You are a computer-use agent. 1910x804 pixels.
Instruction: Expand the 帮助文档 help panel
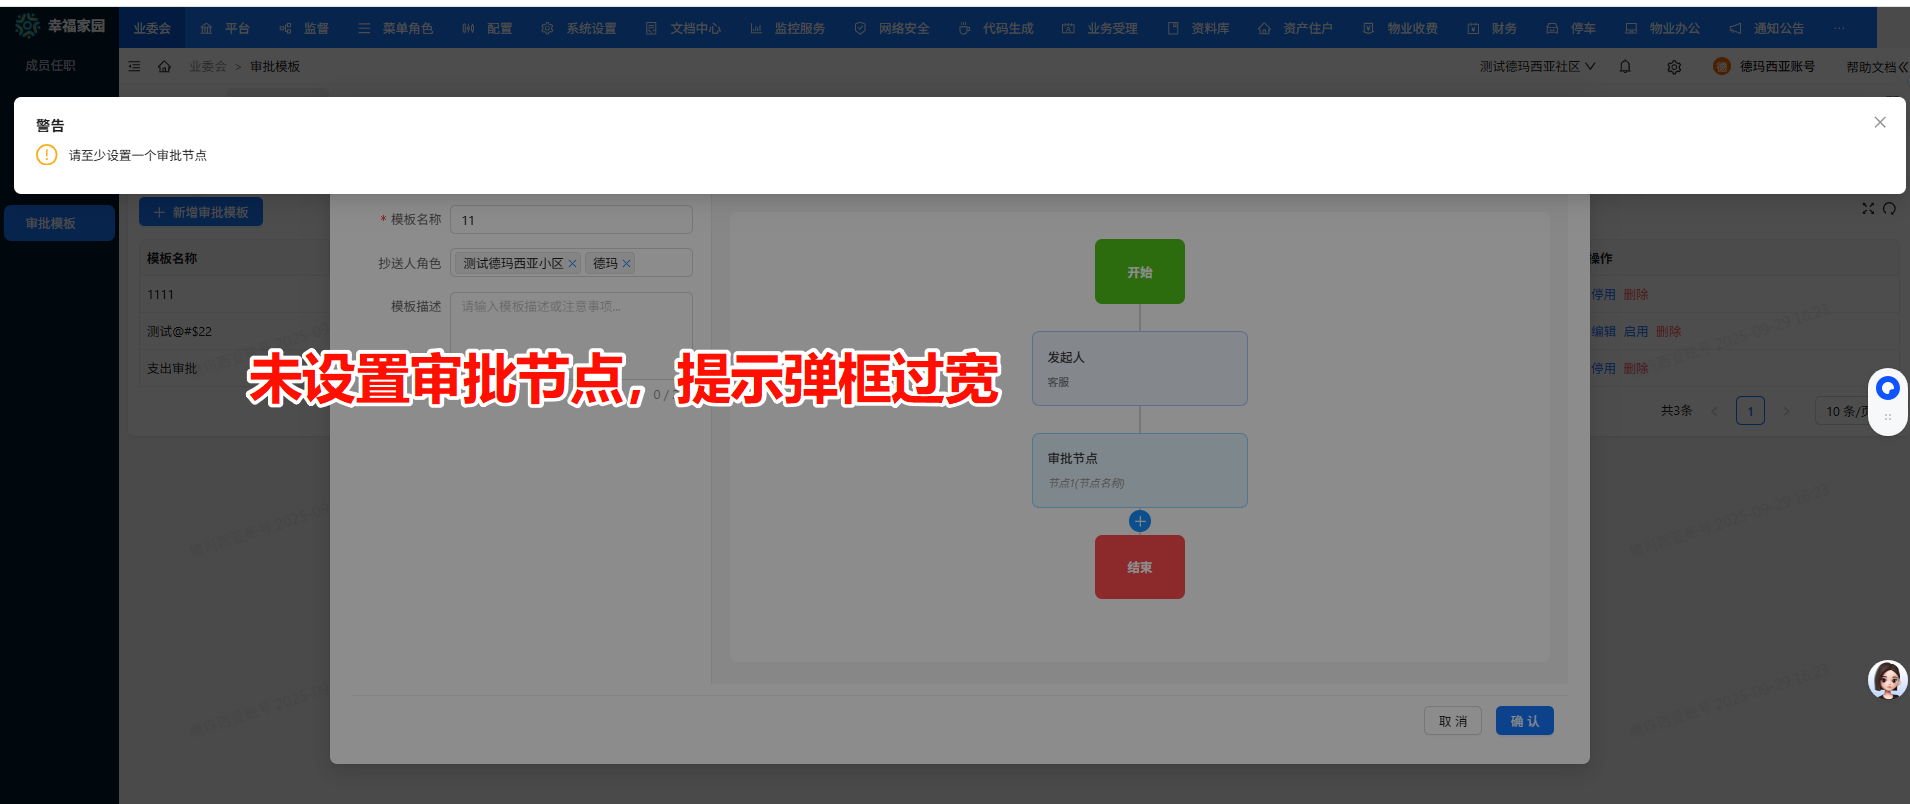click(x=1877, y=67)
